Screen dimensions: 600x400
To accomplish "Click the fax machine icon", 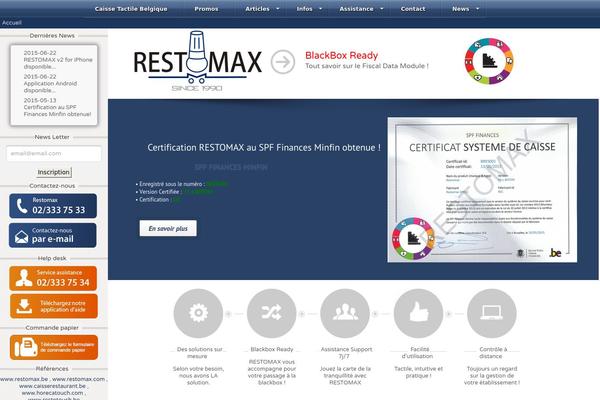I will click(x=26, y=348).
